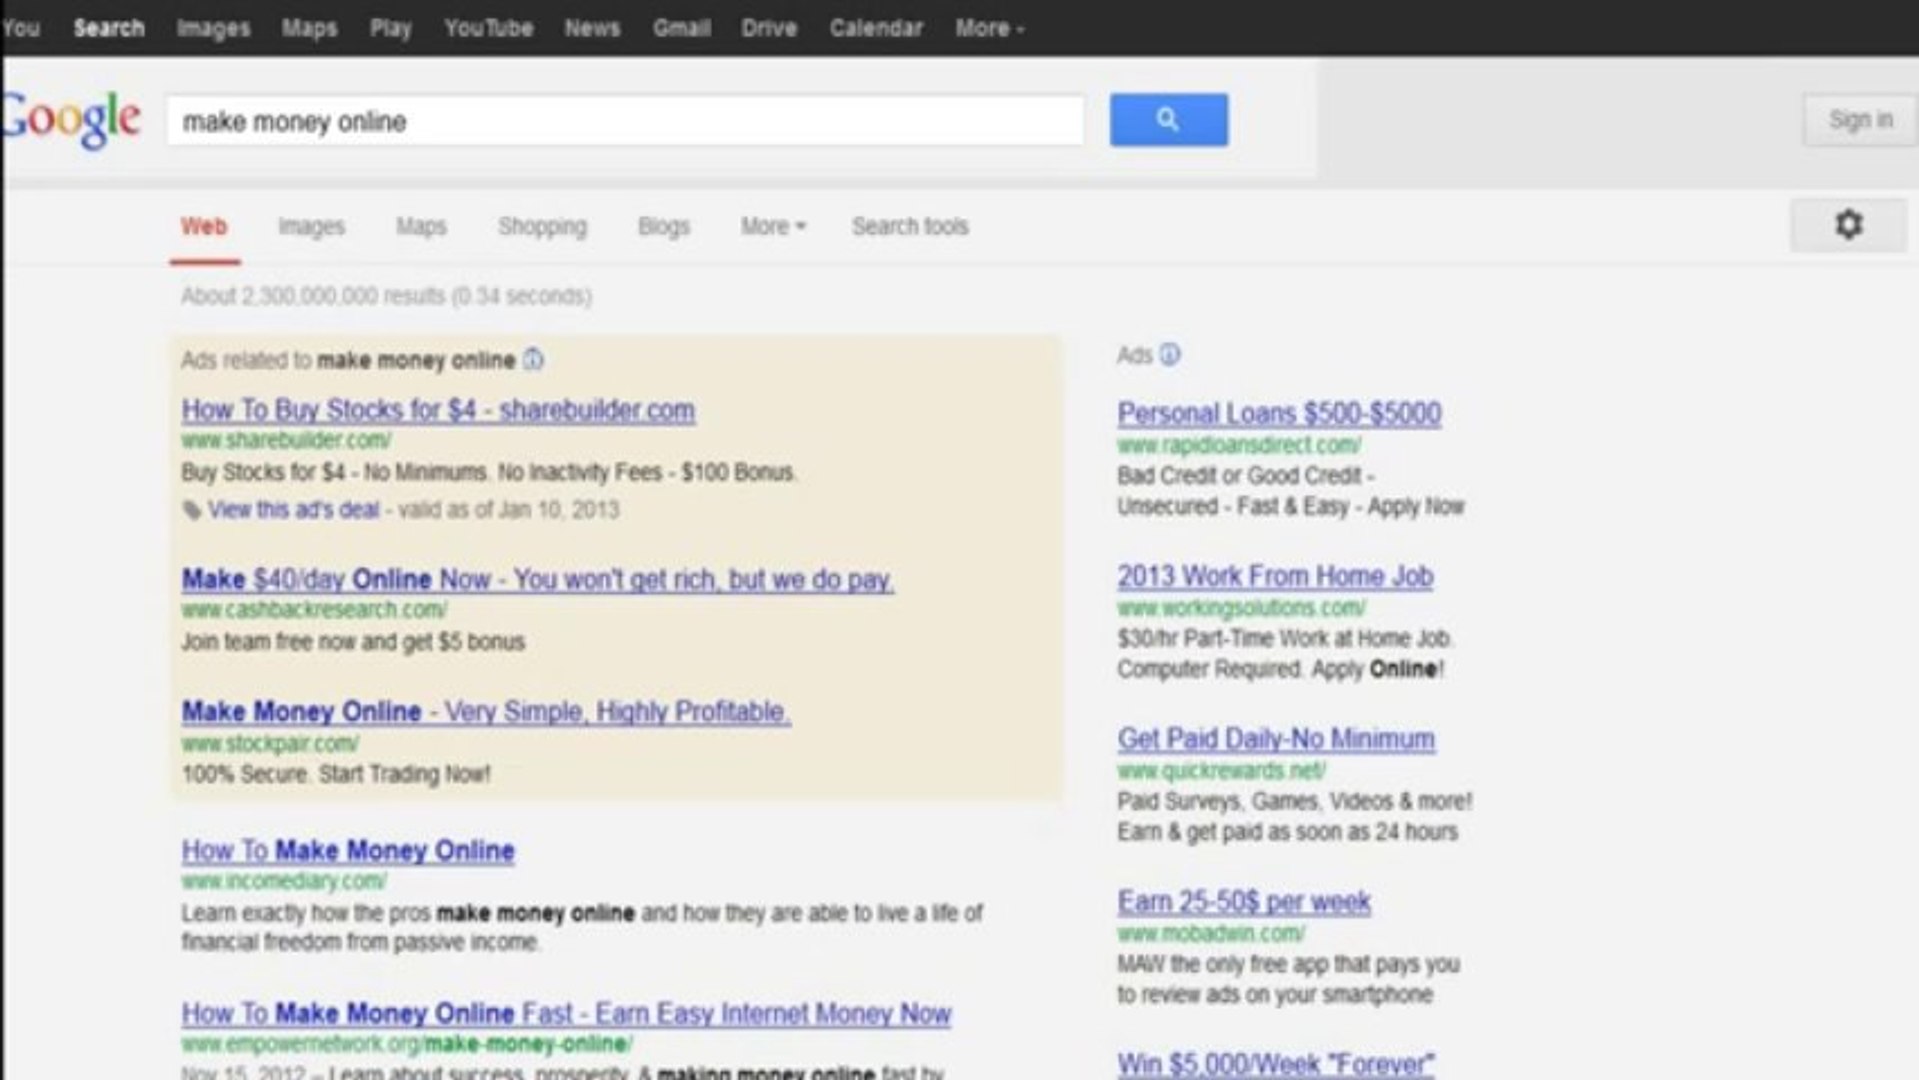This screenshot has width=1919, height=1080.
Task: Click 'View this ad's deal' link
Action: click(x=294, y=510)
